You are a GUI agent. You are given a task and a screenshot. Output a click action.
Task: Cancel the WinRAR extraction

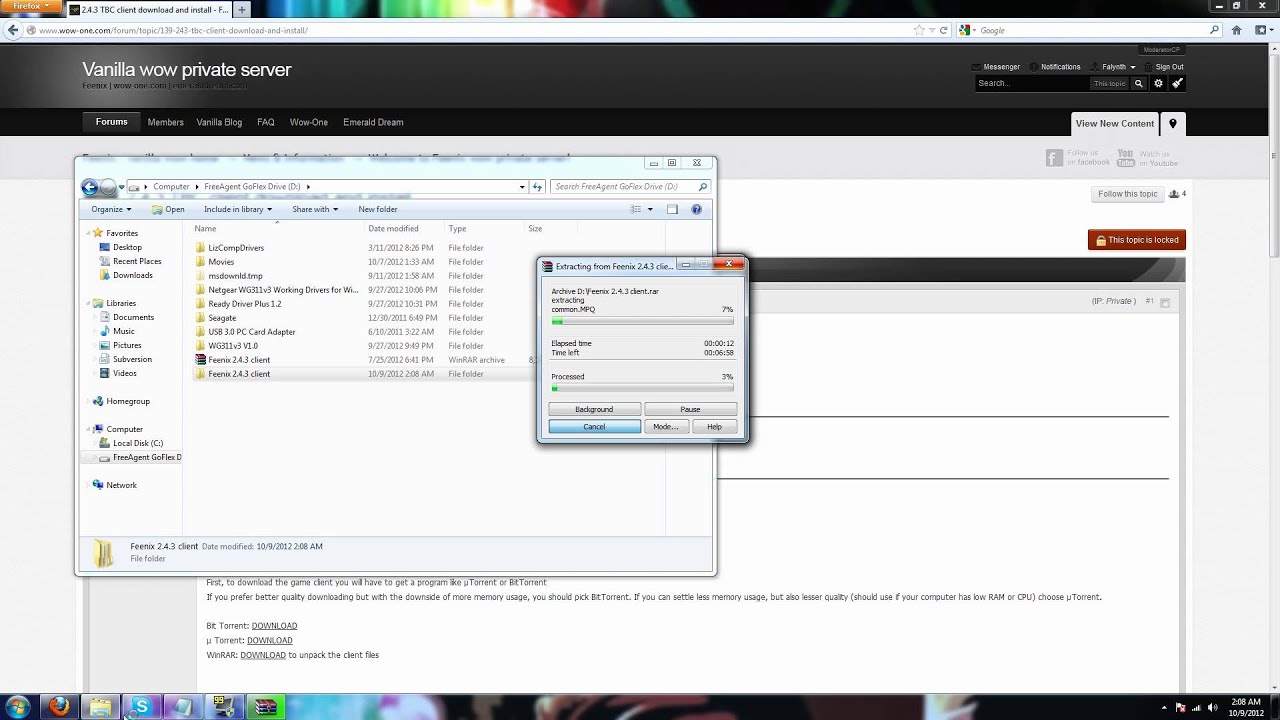(x=594, y=427)
